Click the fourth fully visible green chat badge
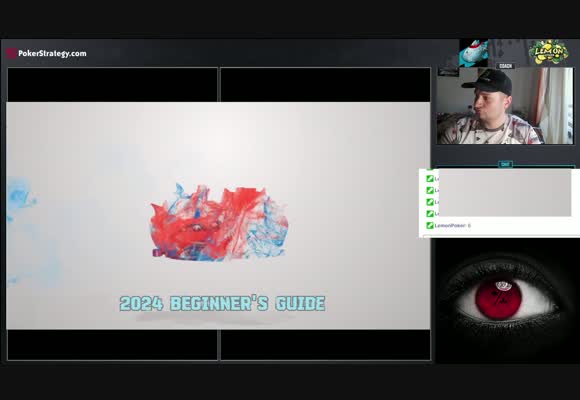Viewport: 580px width, 400px height. tap(429, 214)
